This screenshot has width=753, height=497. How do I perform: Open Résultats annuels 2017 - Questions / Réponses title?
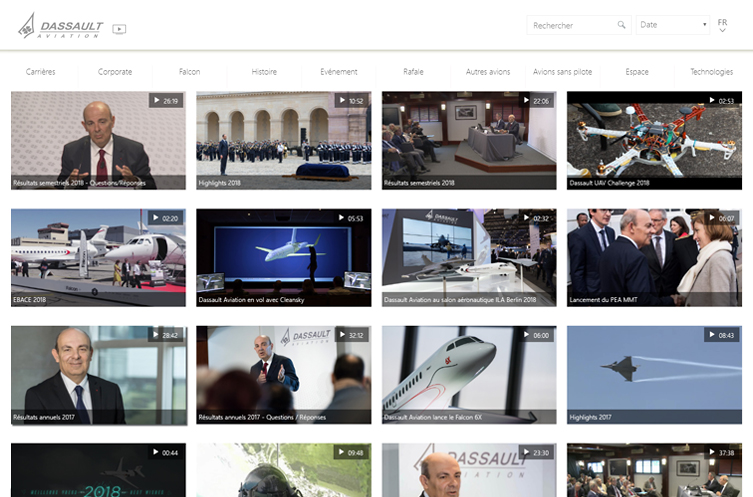[262, 417]
